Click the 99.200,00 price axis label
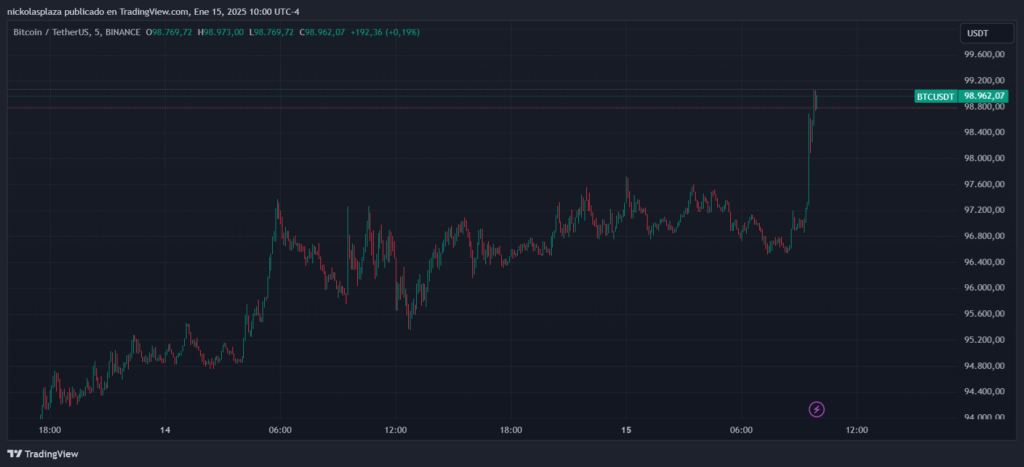This screenshot has width=1024, height=467. (x=984, y=80)
